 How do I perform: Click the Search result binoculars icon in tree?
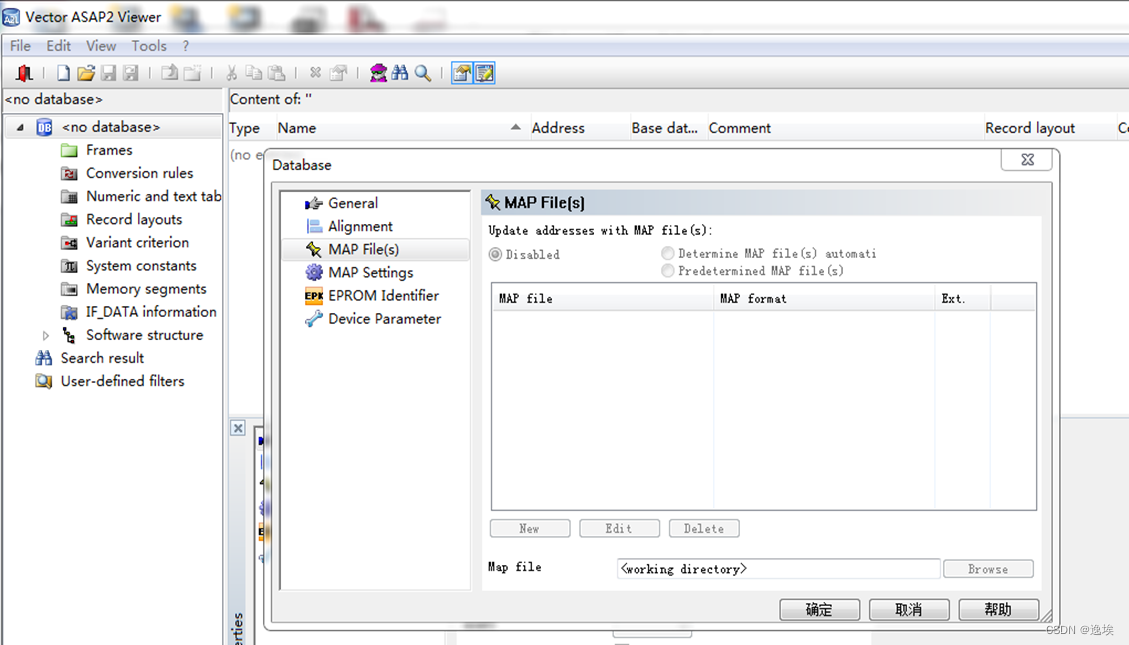click(x=44, y=358)
